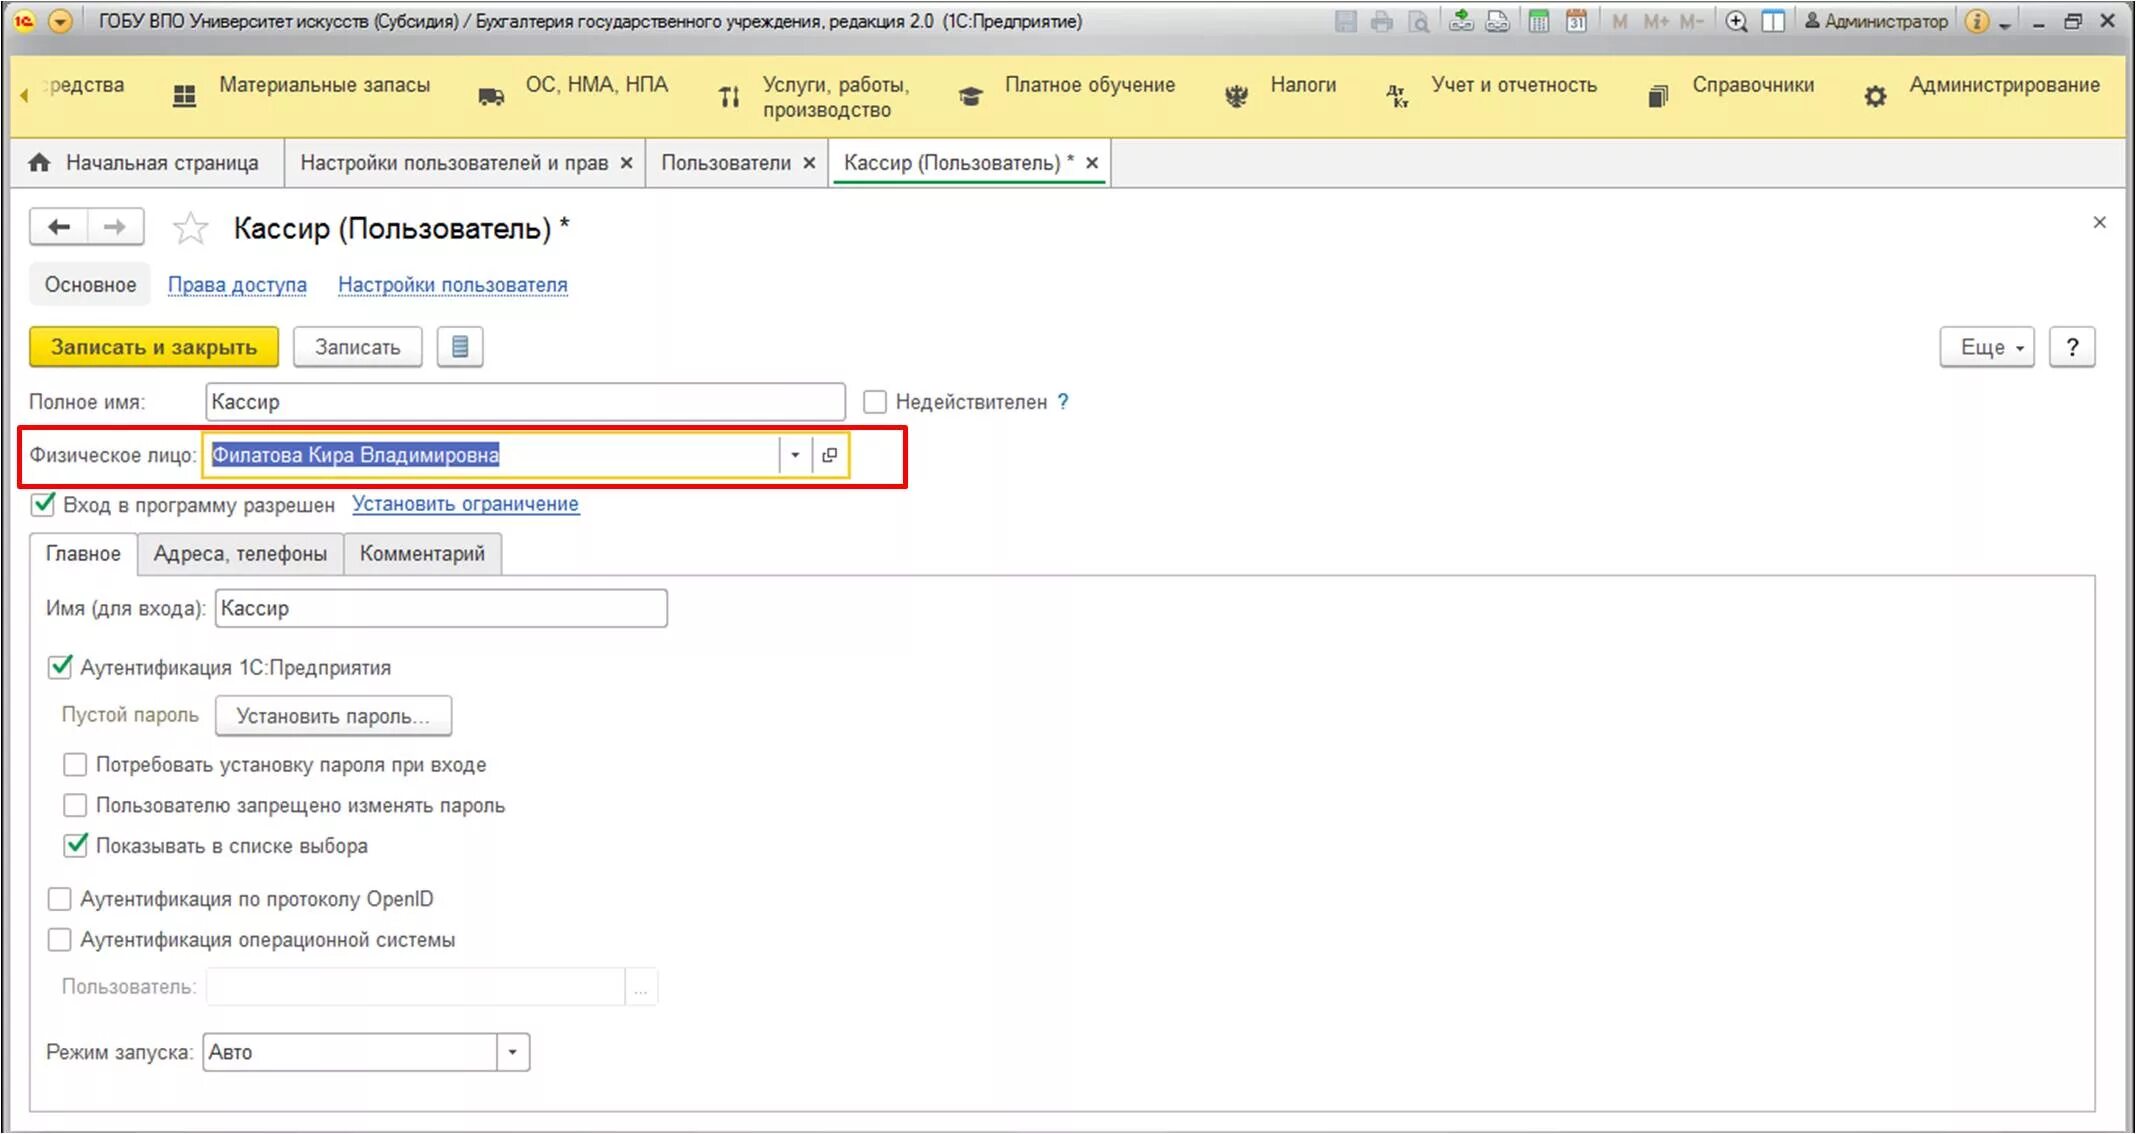This screenshot has height=1134, width=2136.
Task: Expand the Еще menu
Action: pos(1986,347)
